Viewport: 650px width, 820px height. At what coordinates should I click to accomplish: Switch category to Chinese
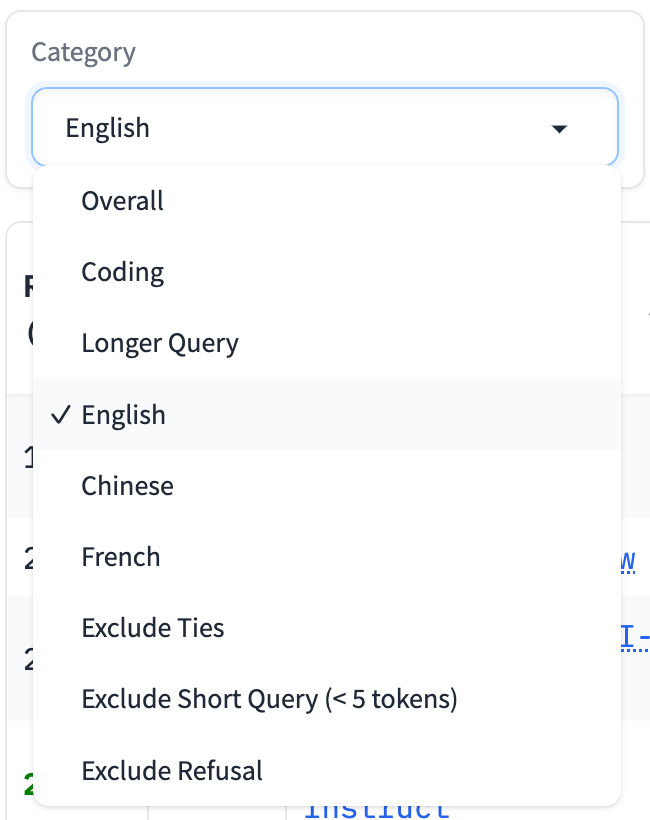tap(127, 486)
